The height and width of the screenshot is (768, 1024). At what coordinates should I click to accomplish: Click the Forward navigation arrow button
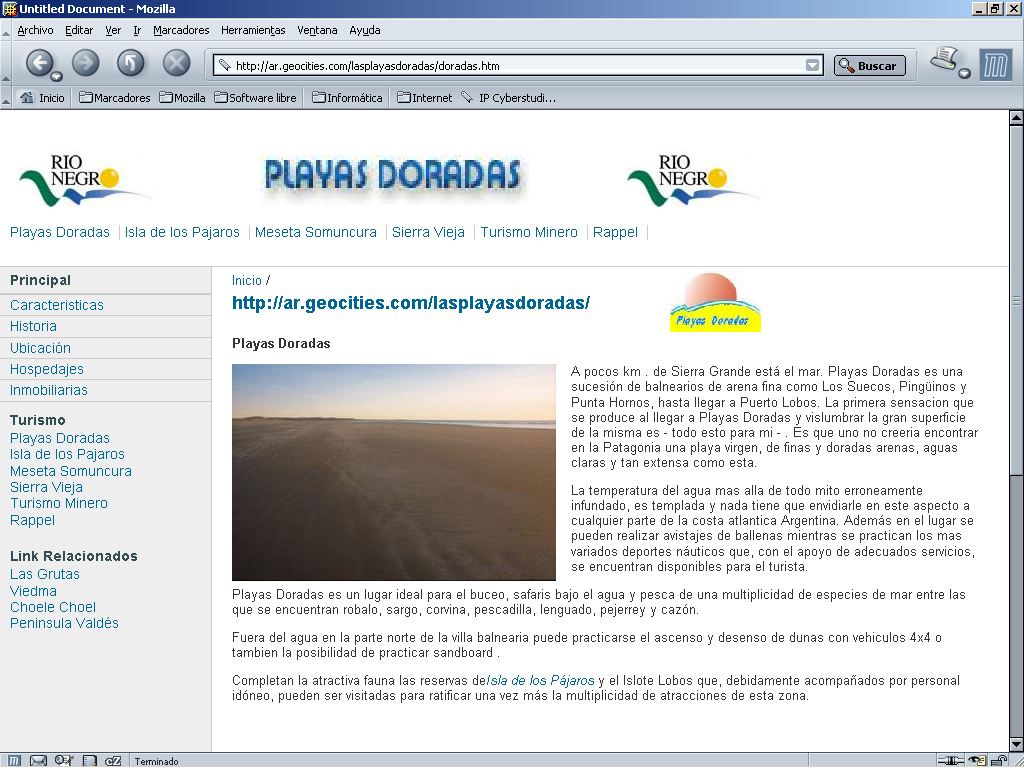pos(86,63)
